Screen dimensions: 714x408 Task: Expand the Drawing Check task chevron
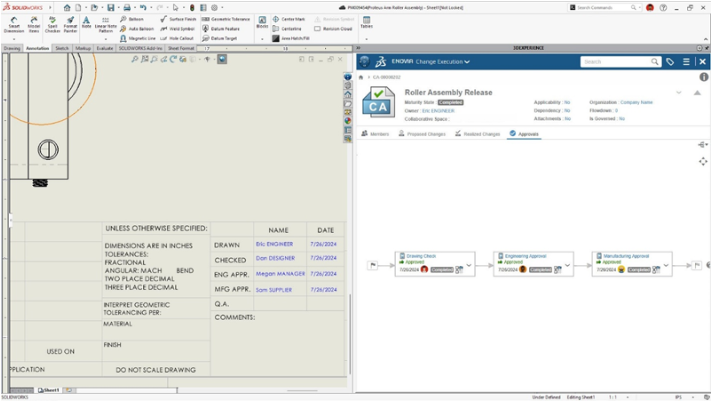click(469, 265)
